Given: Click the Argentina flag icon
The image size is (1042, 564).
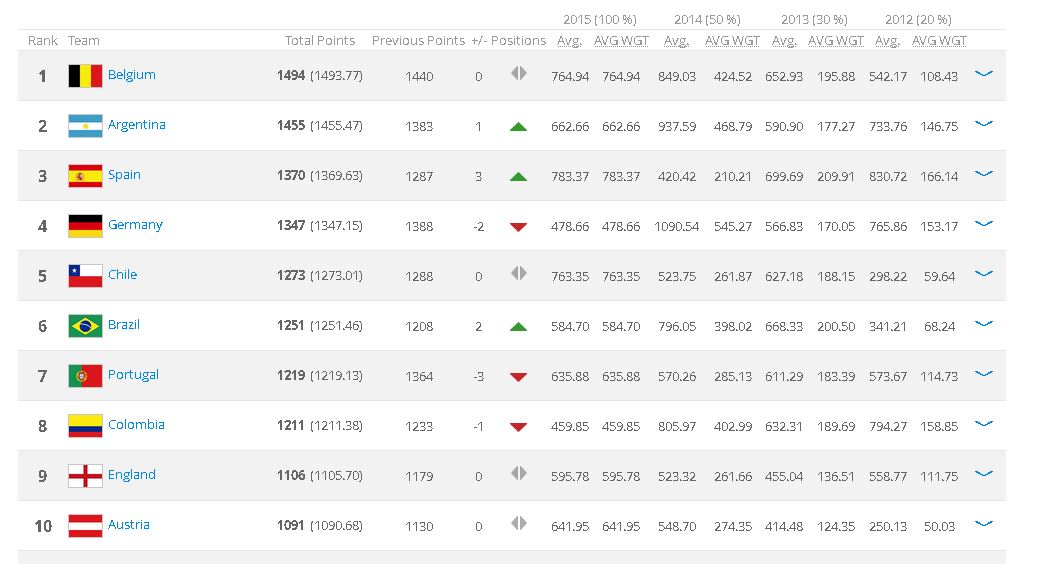Looking at the screenshot, I should [x=85, y=126].
